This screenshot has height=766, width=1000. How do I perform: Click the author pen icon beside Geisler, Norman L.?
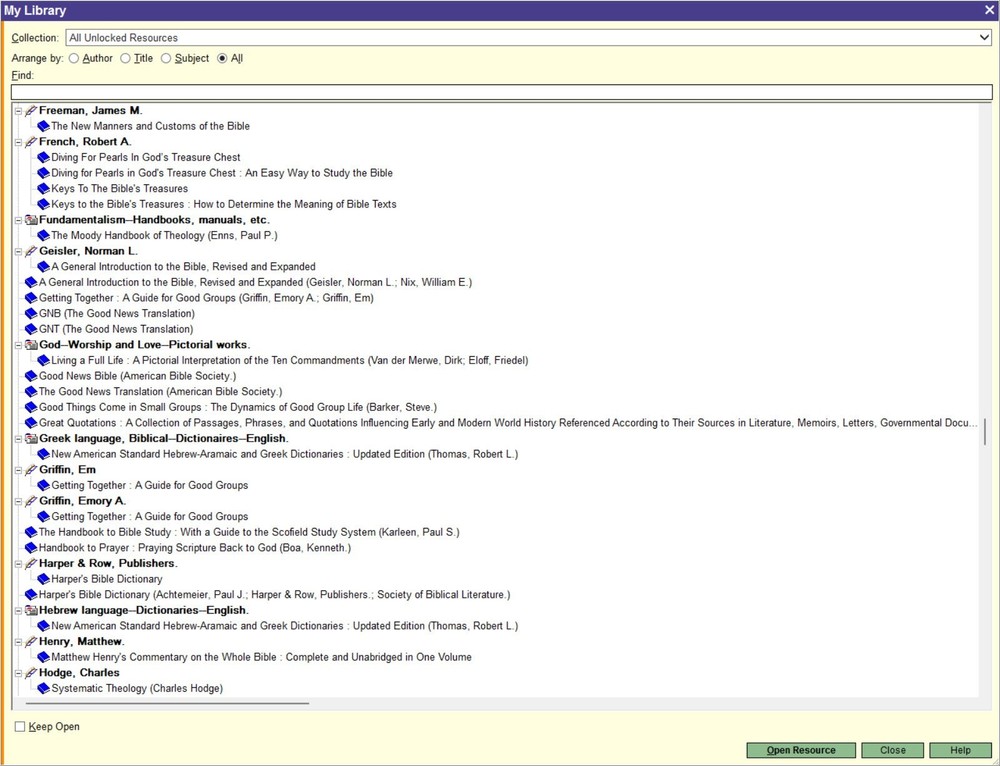tap(31, 251)
